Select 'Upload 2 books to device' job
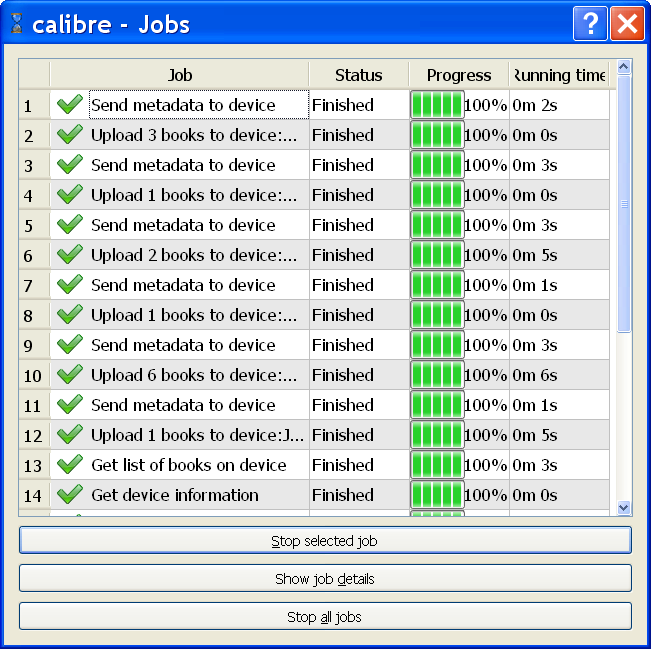 (x=194, y=255)
